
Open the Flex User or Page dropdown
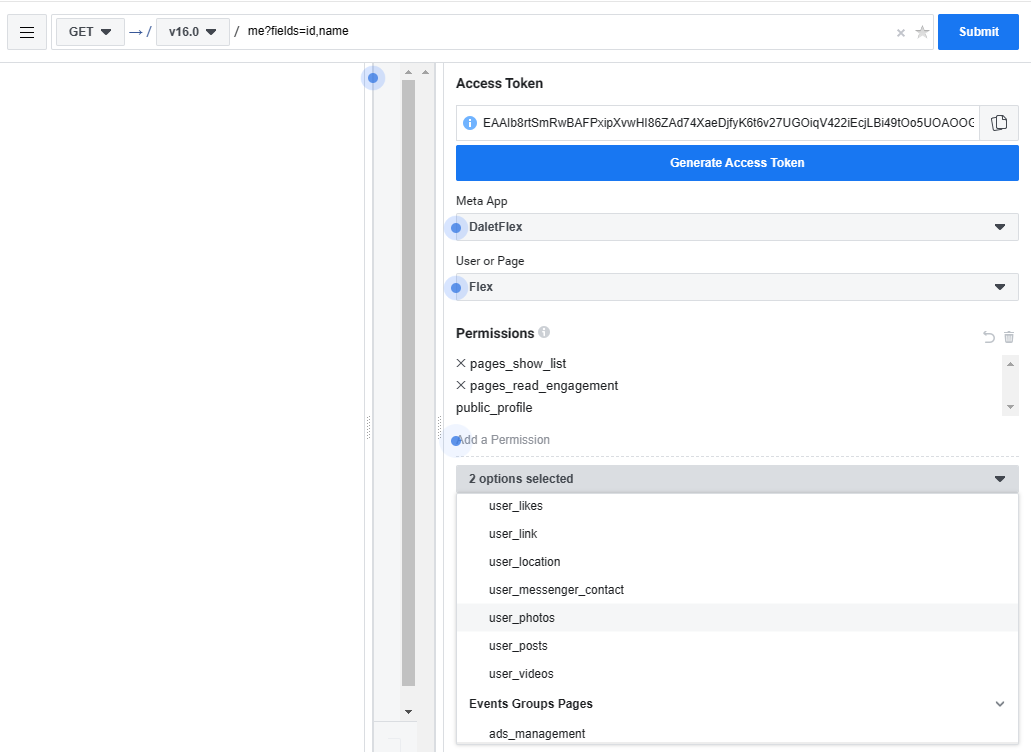pyautogui.click(x=737, y=287)
